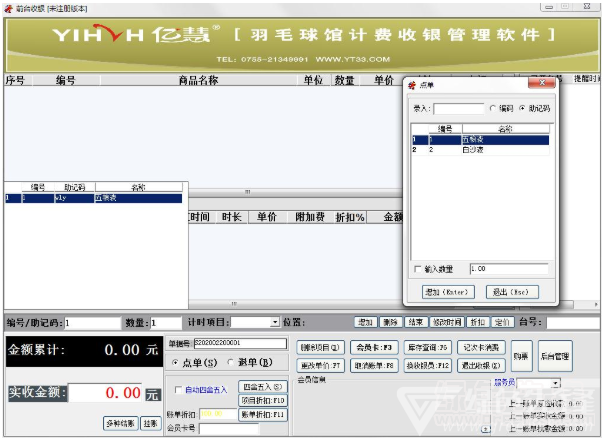Click the 商品名称 column header
The height and width of the screenshot is (440, 604).
[x=198, y=80]
